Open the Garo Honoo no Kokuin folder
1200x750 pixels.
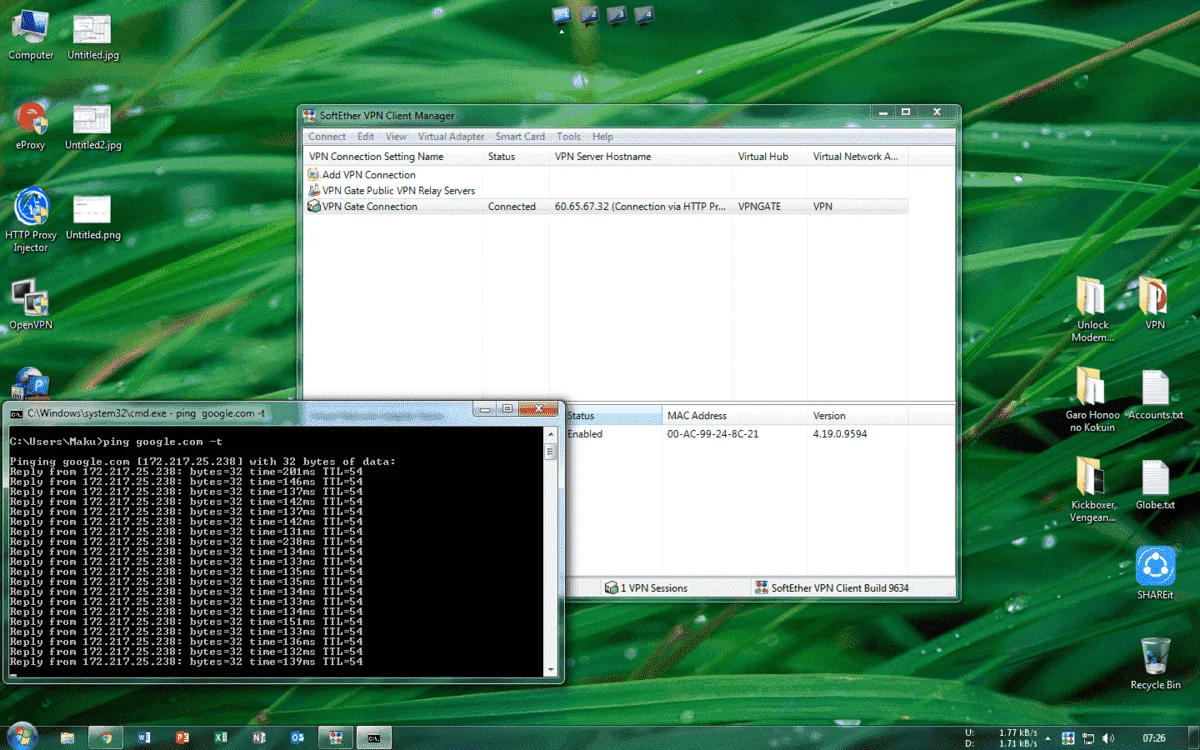(1092, 400)
